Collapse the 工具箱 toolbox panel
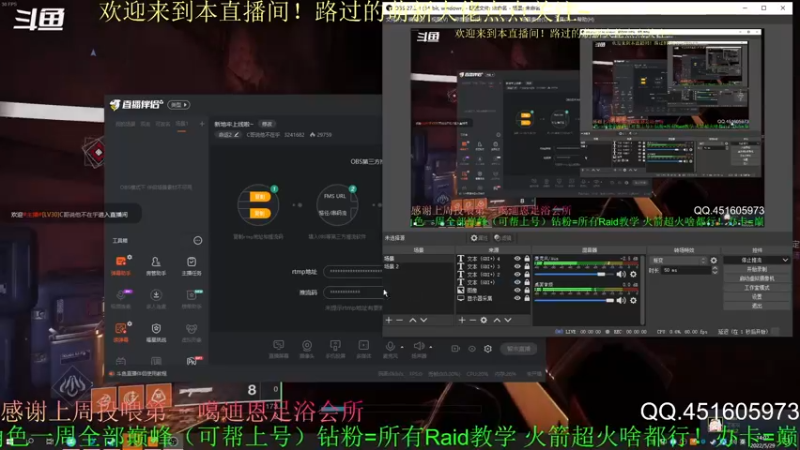This screenshot has width=800, height=450. (x=197, y=240)
